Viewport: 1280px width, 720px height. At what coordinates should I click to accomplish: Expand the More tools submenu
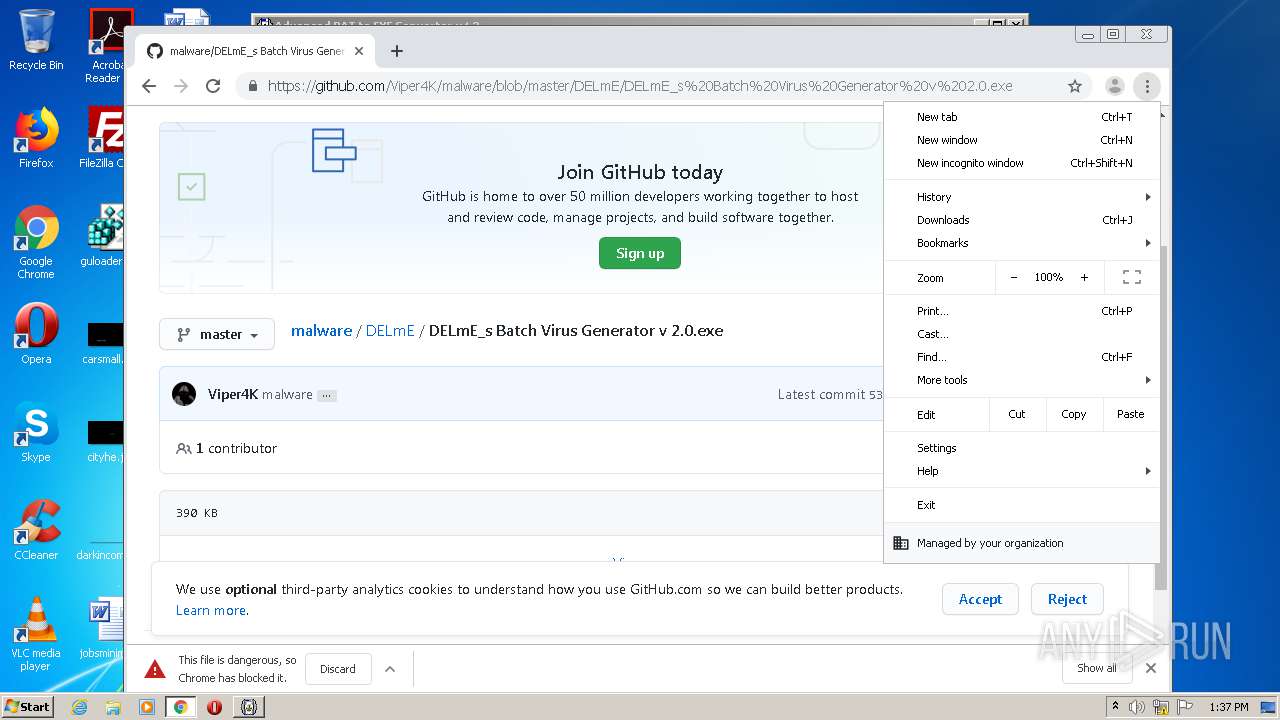[x=1022, y=380]
